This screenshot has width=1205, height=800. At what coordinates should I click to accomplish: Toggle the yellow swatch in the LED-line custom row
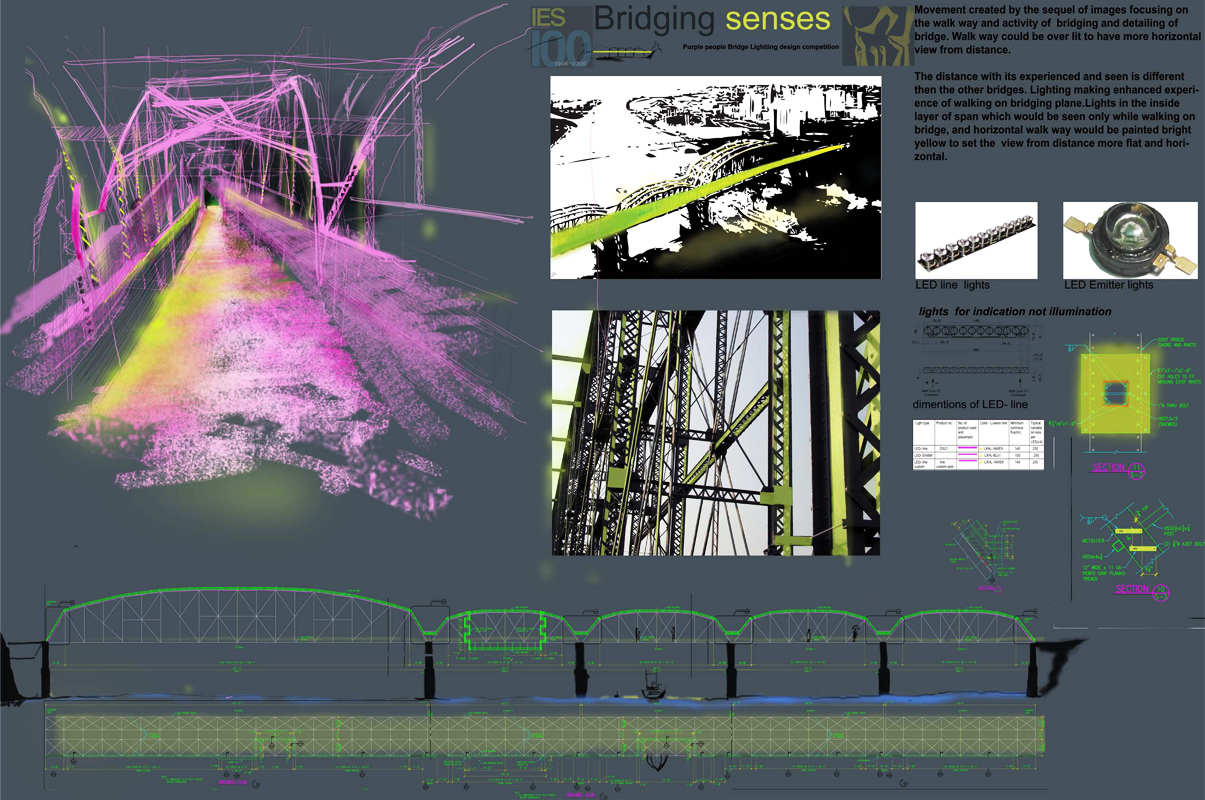click(x=981, y=462)
